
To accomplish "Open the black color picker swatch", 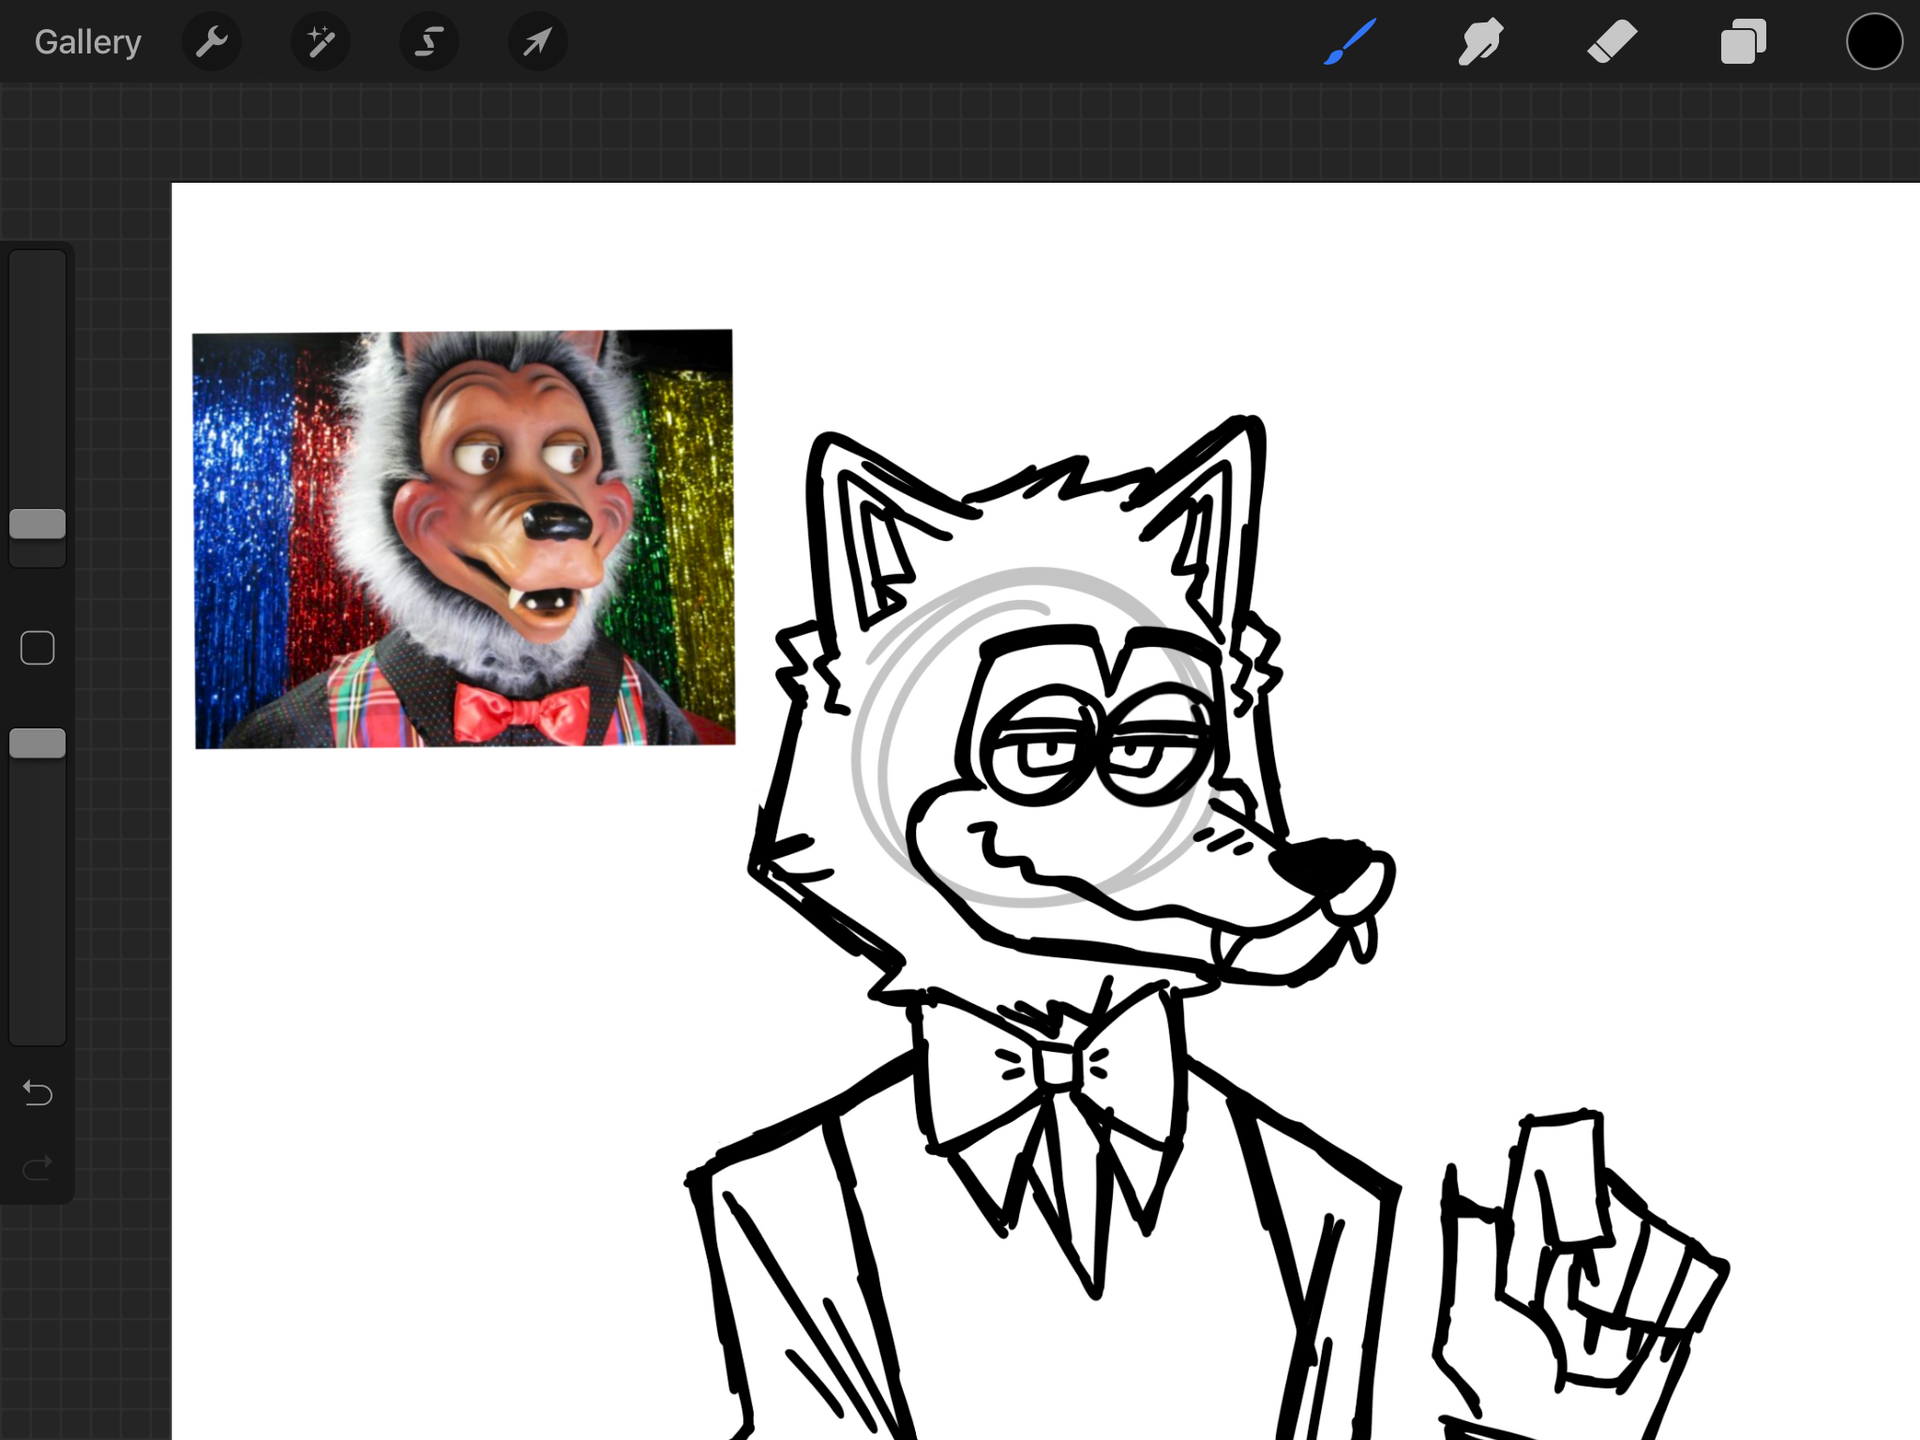I will (x=1874, y=42).
